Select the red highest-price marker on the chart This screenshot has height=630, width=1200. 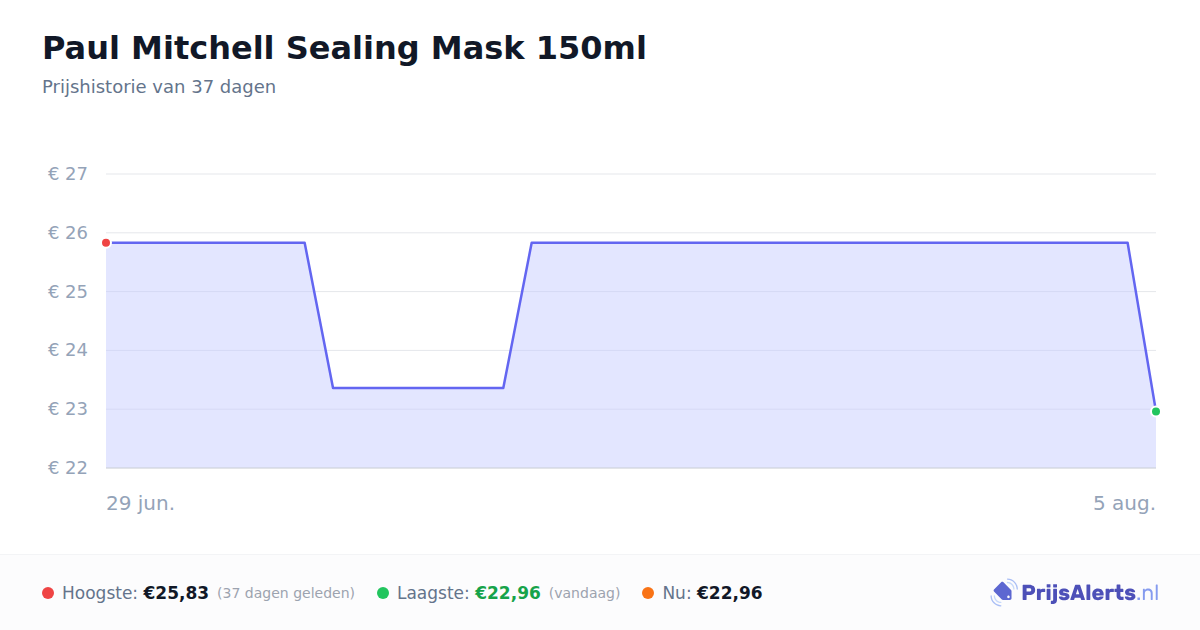[106, 243]
